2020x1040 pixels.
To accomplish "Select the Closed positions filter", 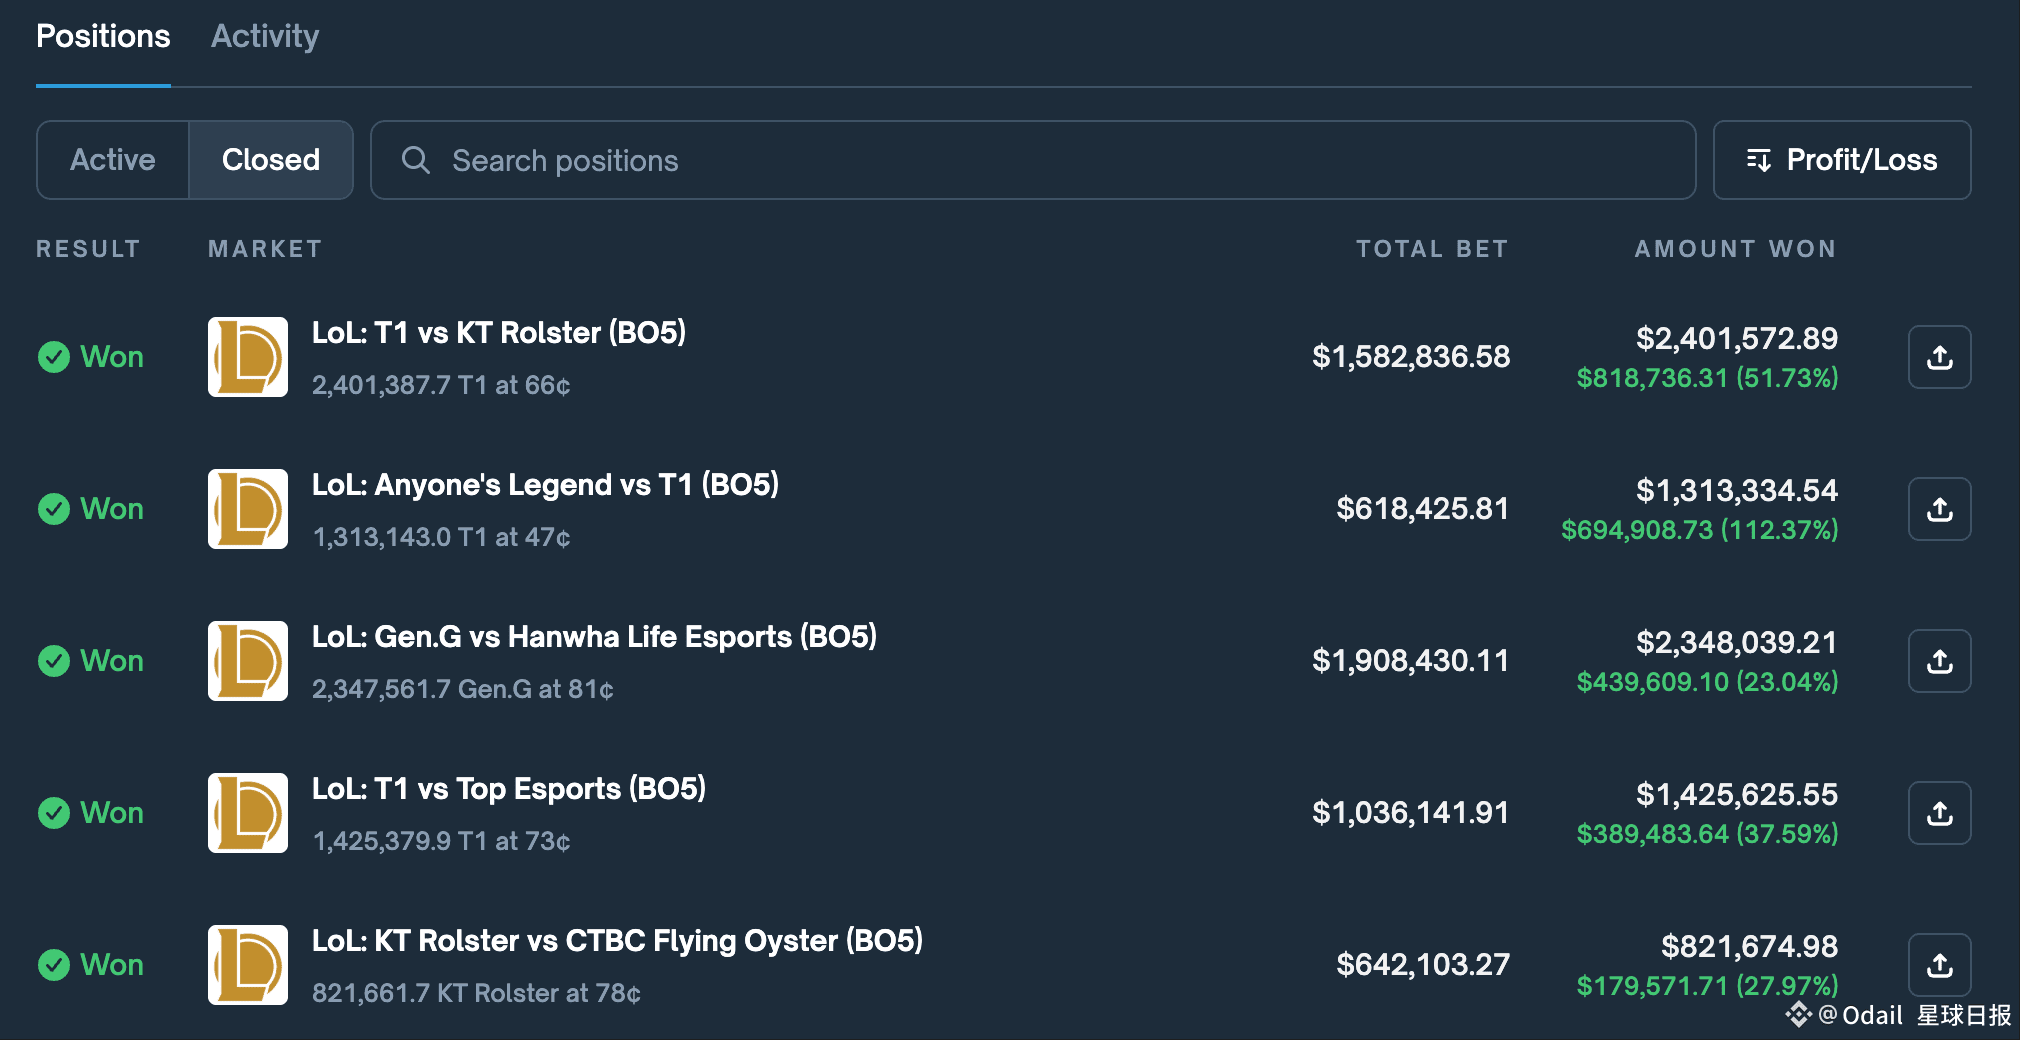I will click(270, 160).
